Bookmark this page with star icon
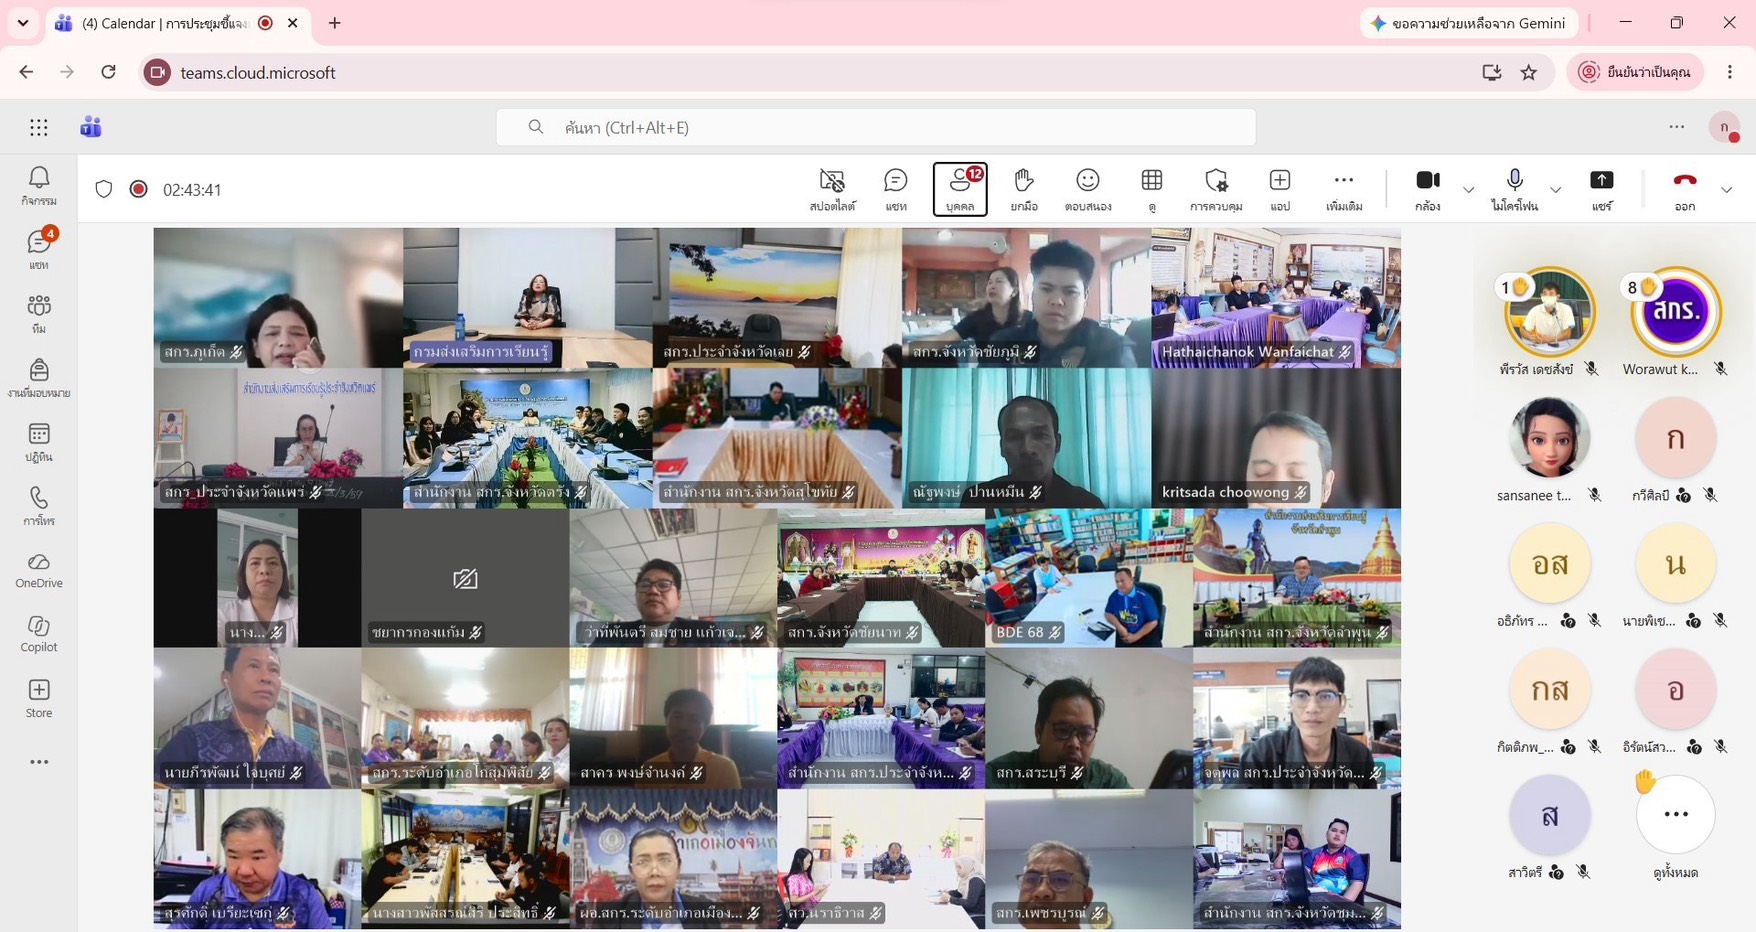The width and height of the screenshot is (1756, 932). pos(1529,72)
